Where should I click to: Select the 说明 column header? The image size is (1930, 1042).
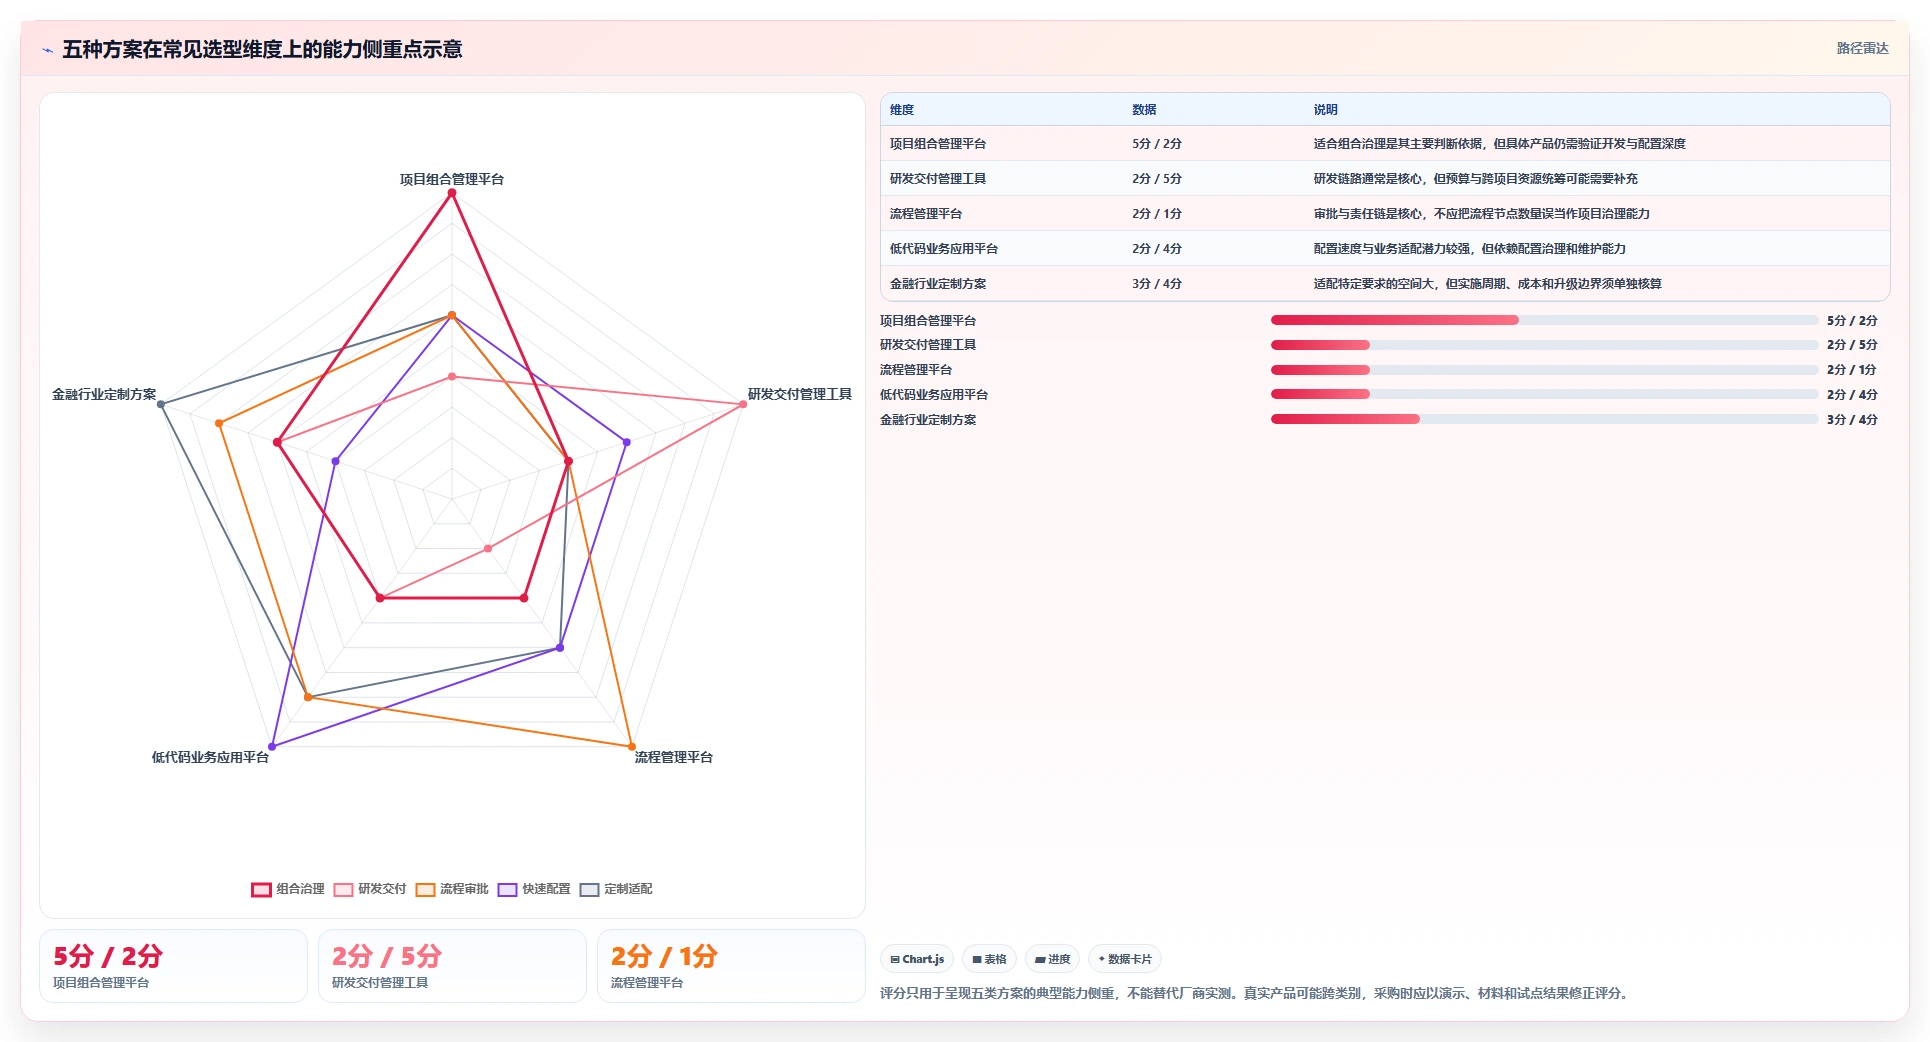point(1325,110)
